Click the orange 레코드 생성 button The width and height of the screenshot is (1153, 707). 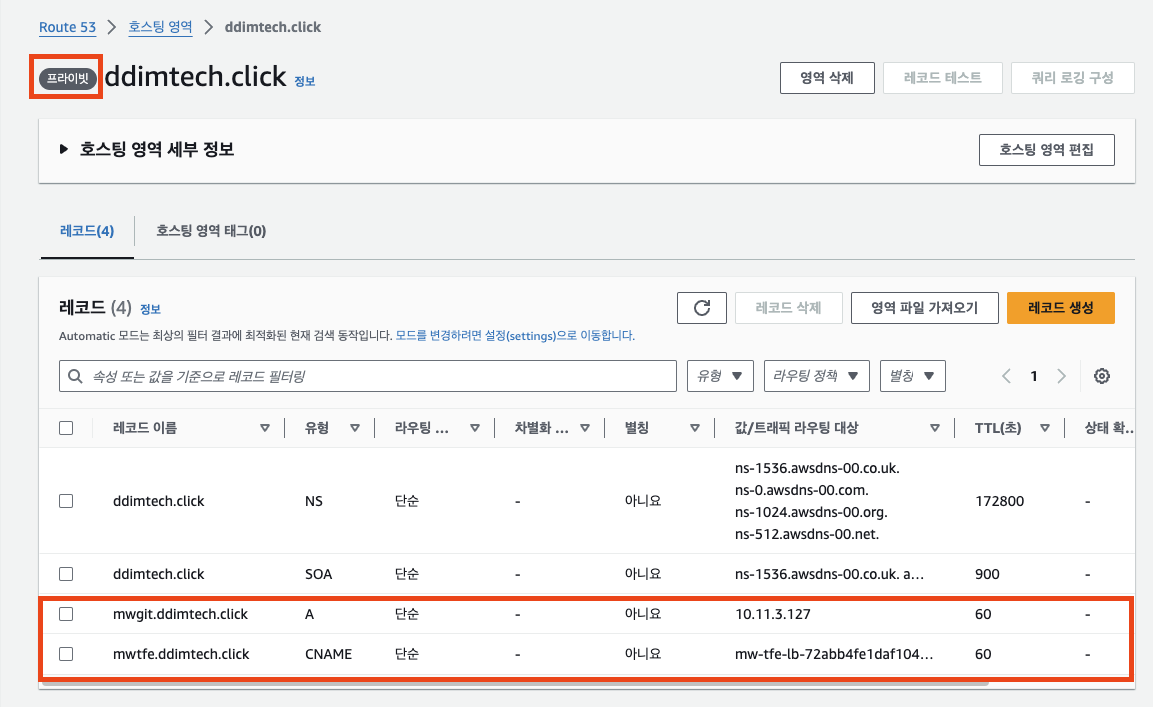coord(1060,308)
